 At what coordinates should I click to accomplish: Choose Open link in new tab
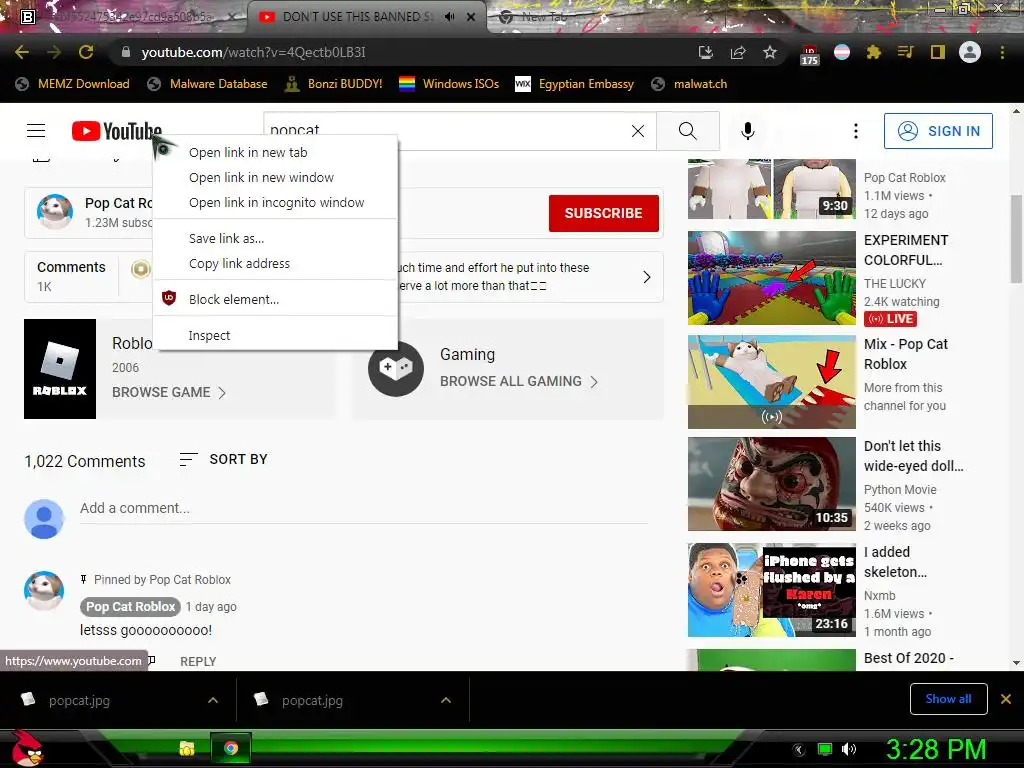(275, 152)
